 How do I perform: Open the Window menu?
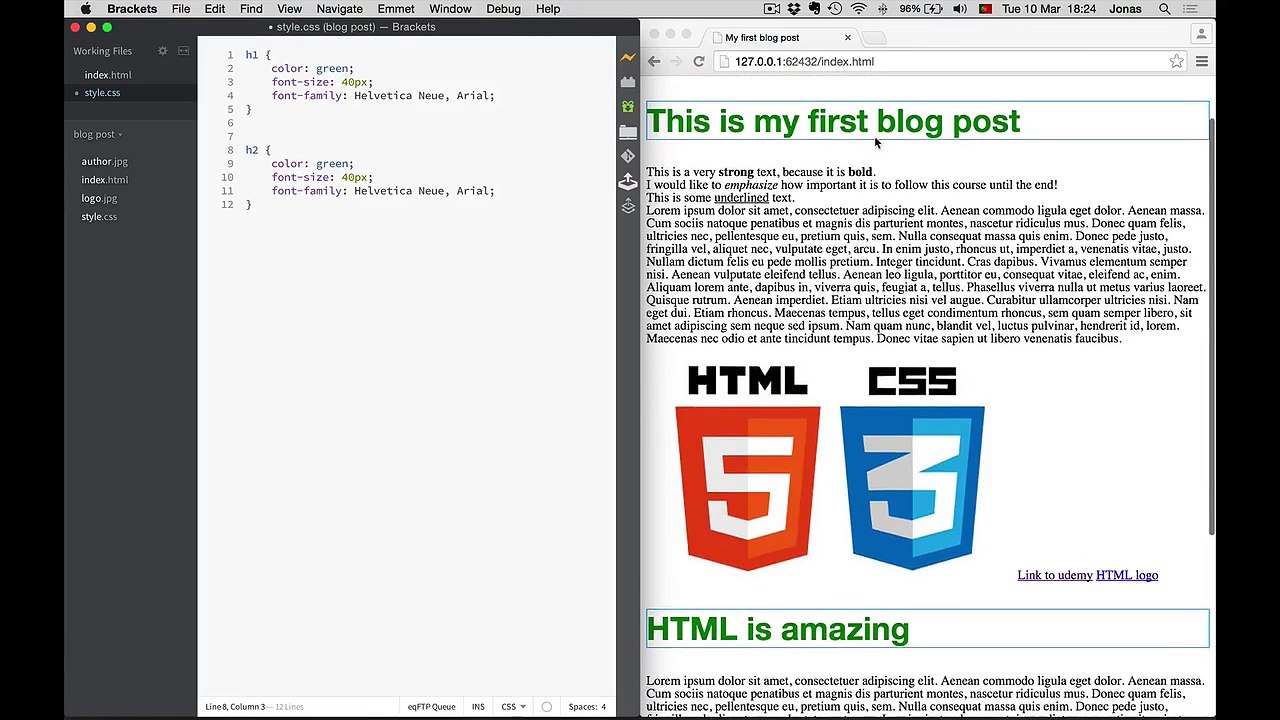[x=450, y=9]
